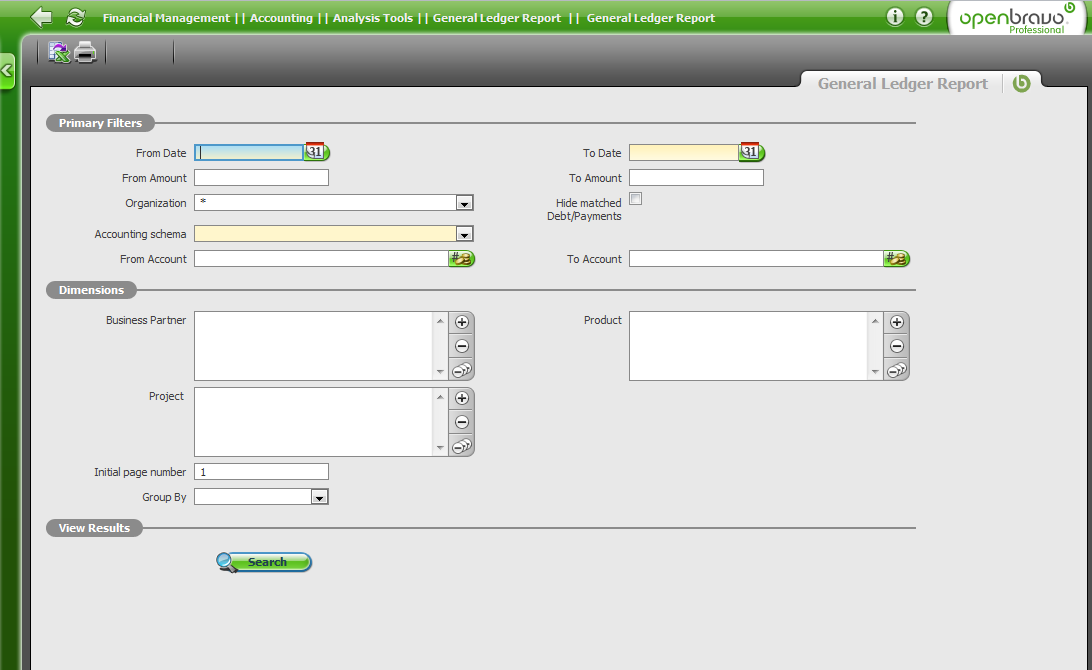Open the To Account selector
Image resolution: width=1092 pixels, height=670 pixels.
pos(896,259)
